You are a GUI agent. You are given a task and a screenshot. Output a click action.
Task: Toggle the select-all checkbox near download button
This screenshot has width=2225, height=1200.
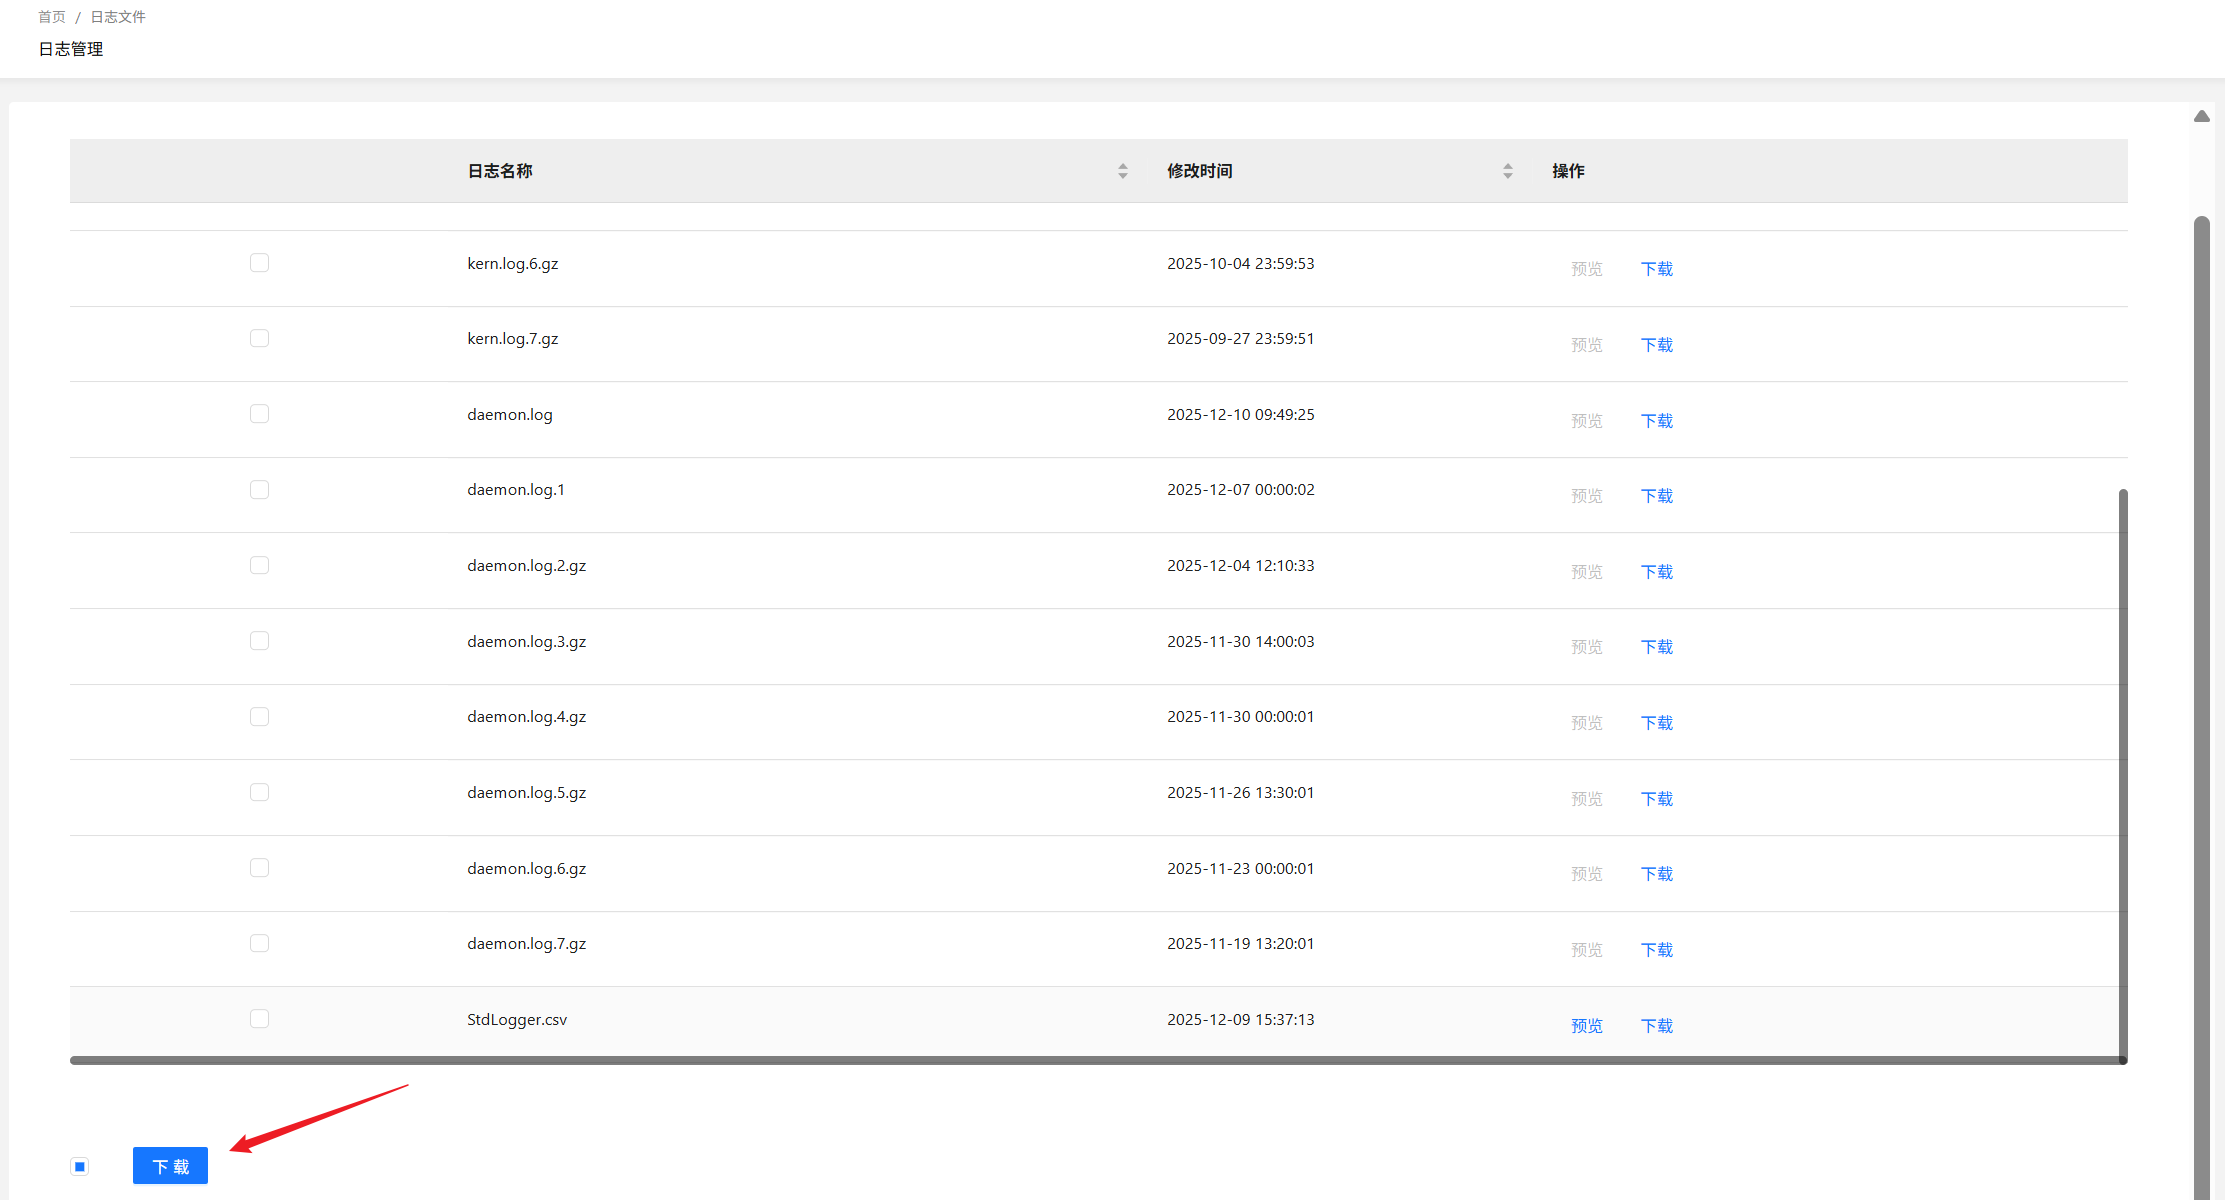[x=80, y=1166]
